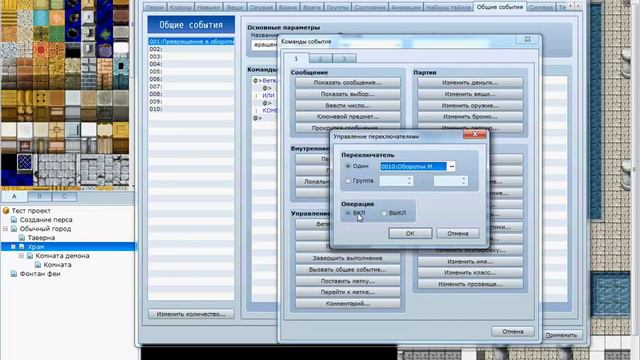The image size is (640, 360).
Task: Click Завершить выполнение command button
Action: pyautogui.click(x=347, y=258)
